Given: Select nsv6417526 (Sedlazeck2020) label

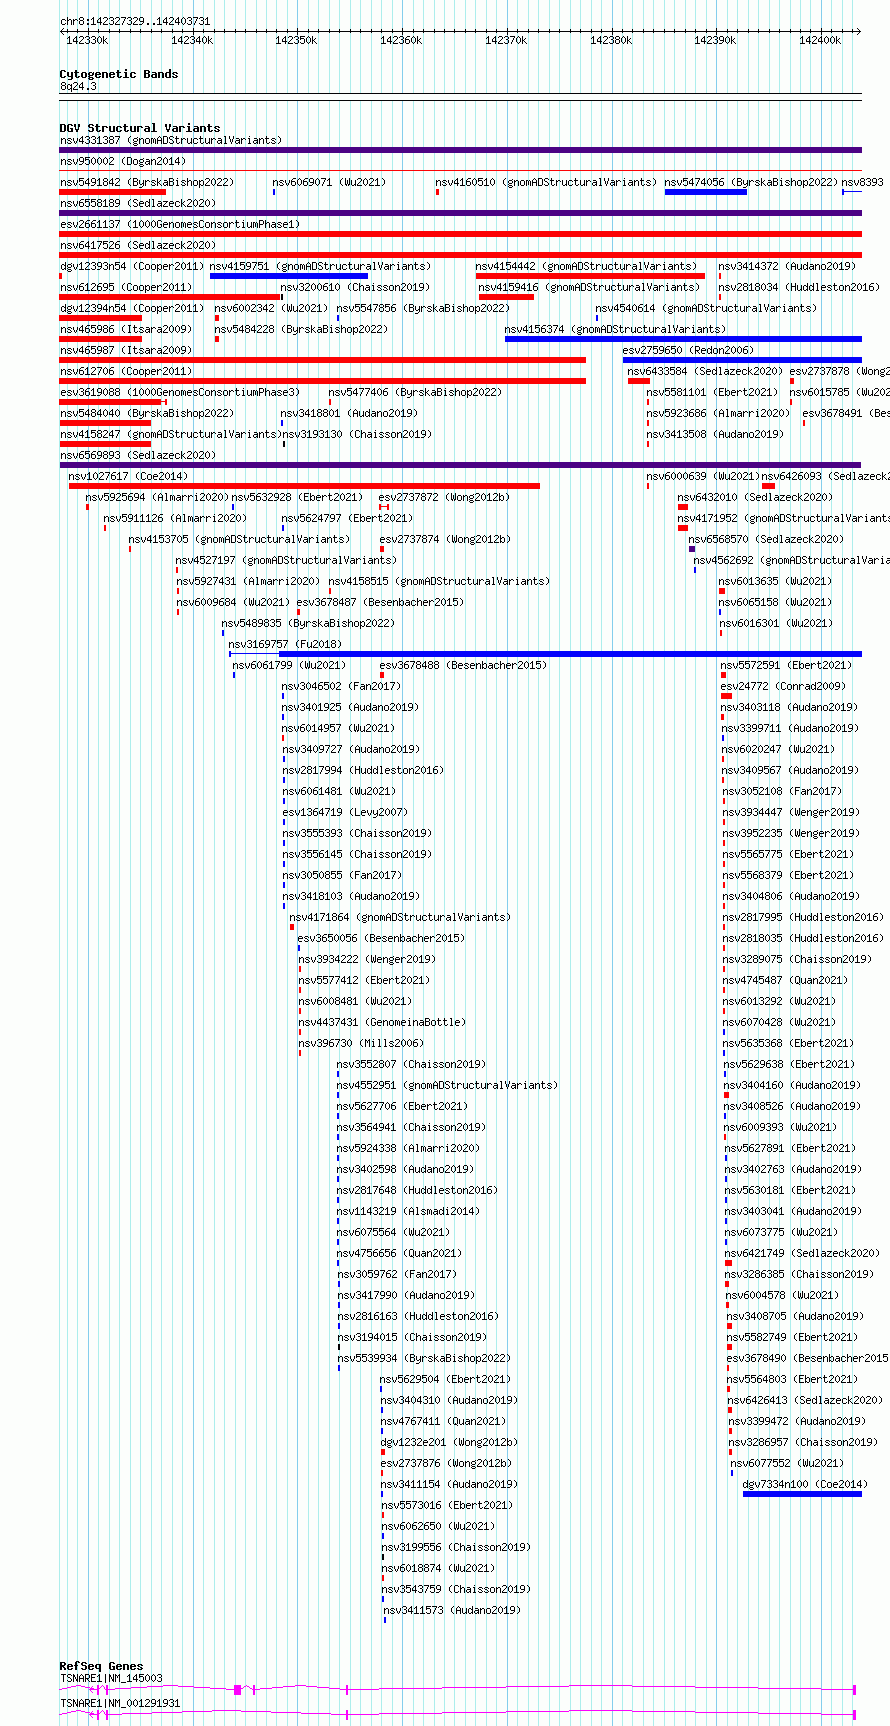Looking at the screenshot, I should point(138,245).
